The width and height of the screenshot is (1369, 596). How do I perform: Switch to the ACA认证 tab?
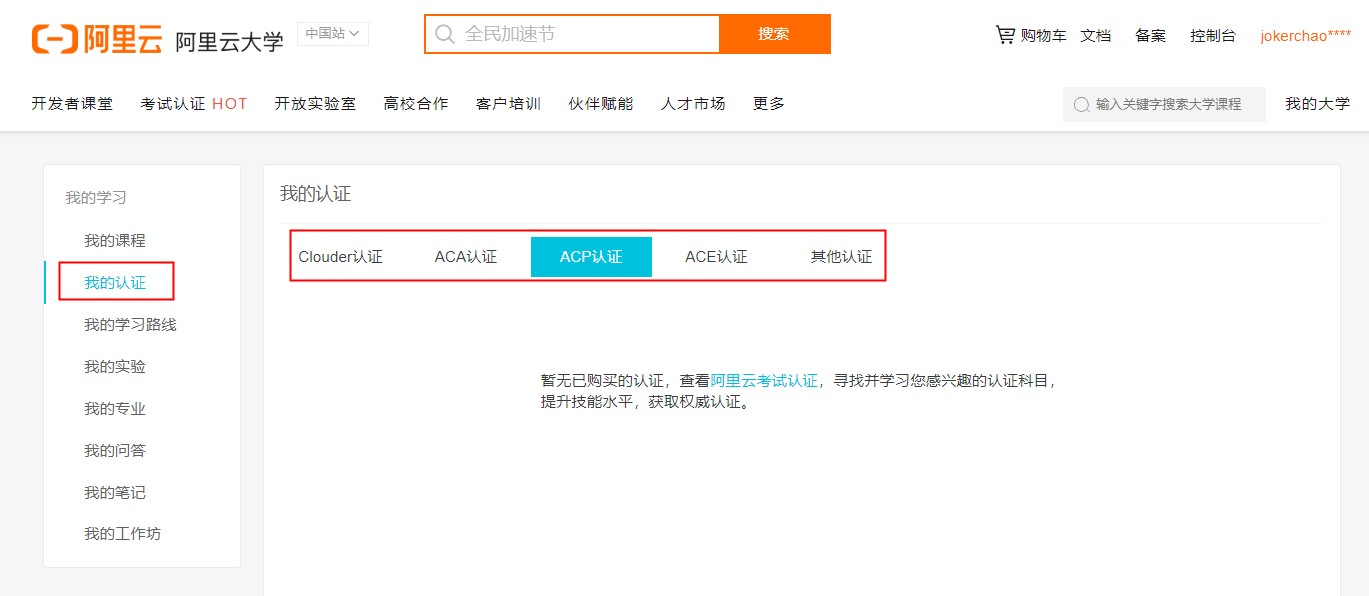coord(465,256)
